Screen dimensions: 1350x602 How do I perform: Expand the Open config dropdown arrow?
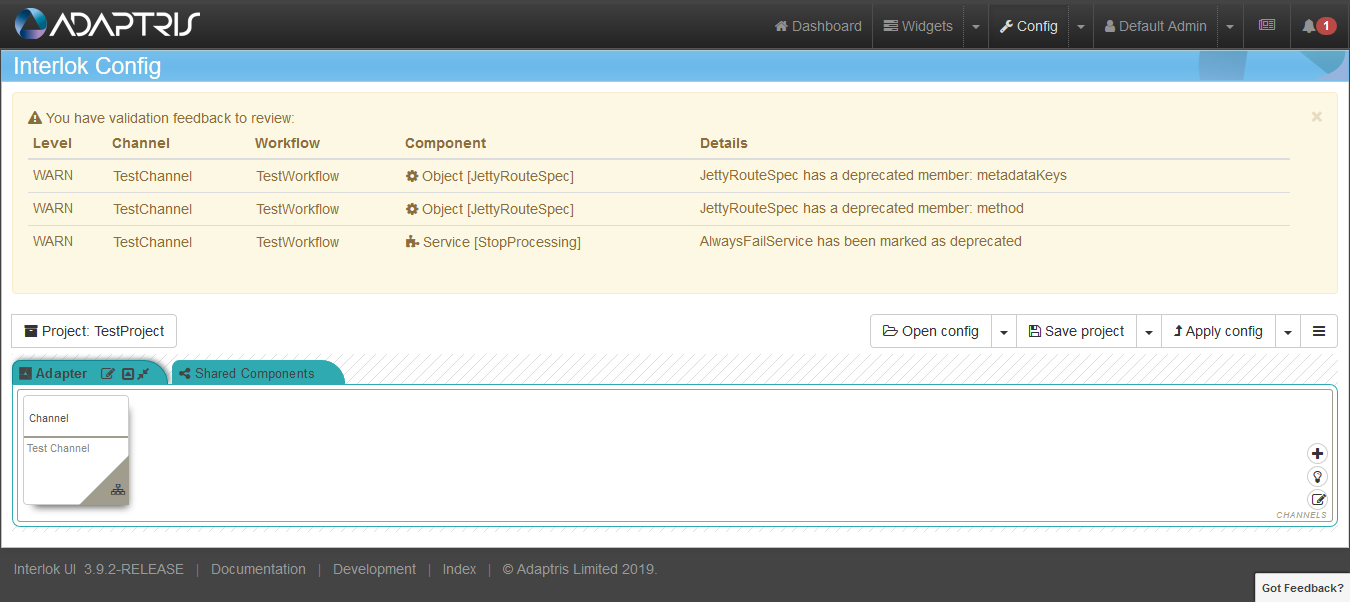[x=1004, y=331]
